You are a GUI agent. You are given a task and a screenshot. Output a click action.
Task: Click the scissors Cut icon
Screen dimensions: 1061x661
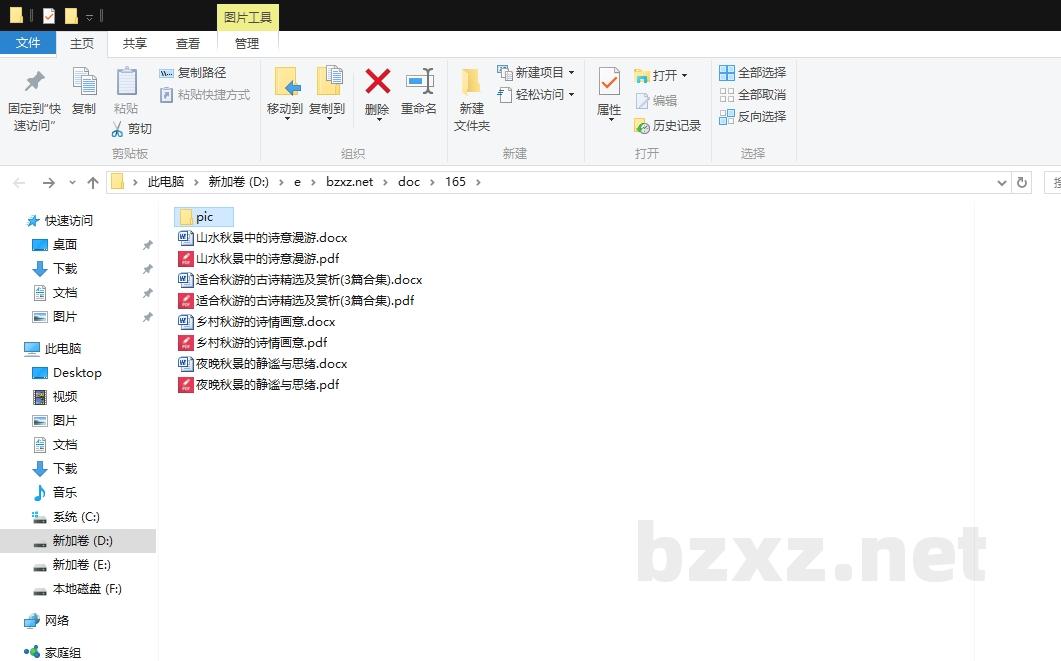click(x=117, y=129)
